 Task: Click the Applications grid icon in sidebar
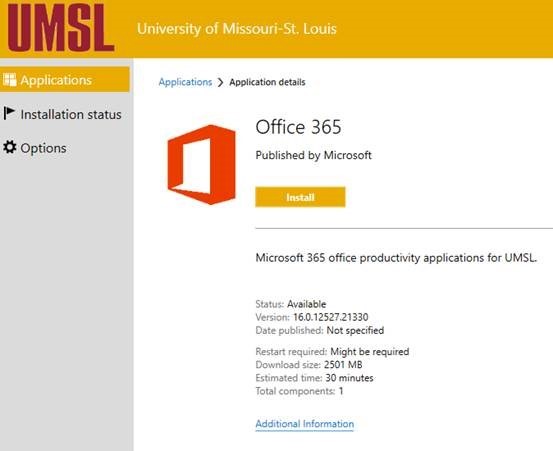point(10,80)
